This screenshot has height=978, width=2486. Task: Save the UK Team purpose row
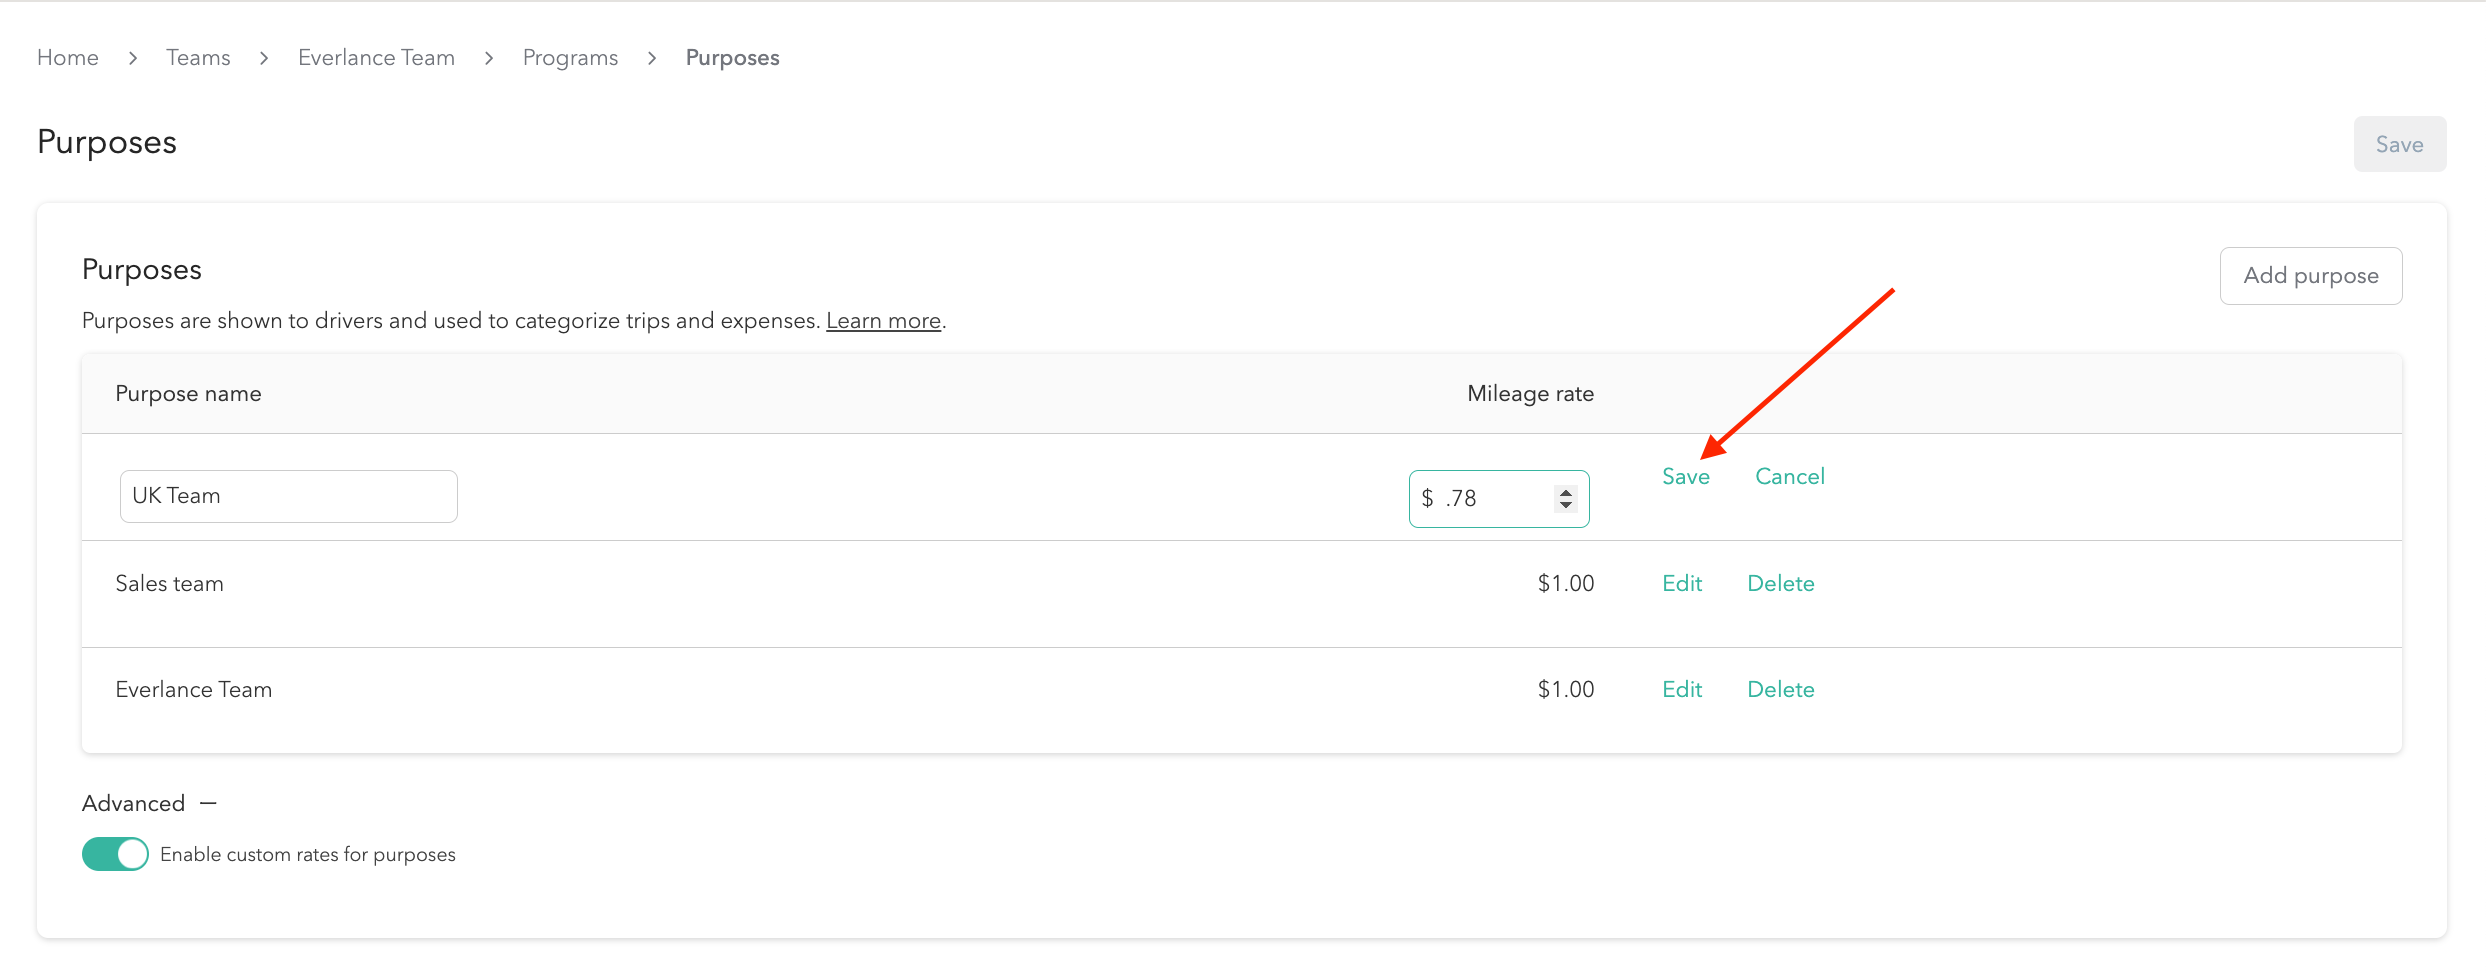[1685, 477]
